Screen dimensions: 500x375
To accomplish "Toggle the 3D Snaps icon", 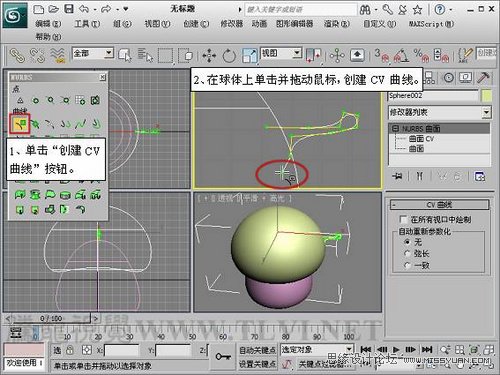I will pos(381,55).
